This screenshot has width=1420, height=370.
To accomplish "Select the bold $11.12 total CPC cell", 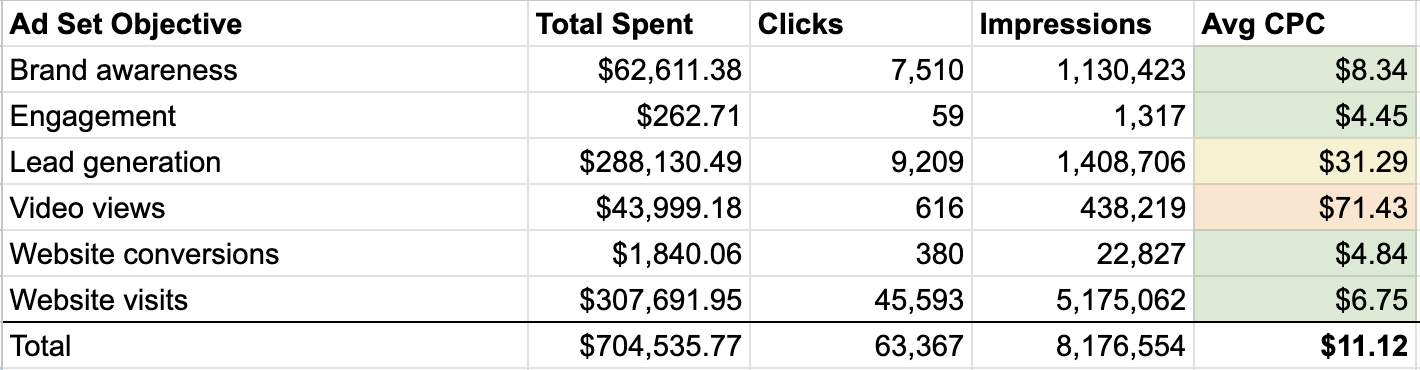I will tap(1305, 346).
